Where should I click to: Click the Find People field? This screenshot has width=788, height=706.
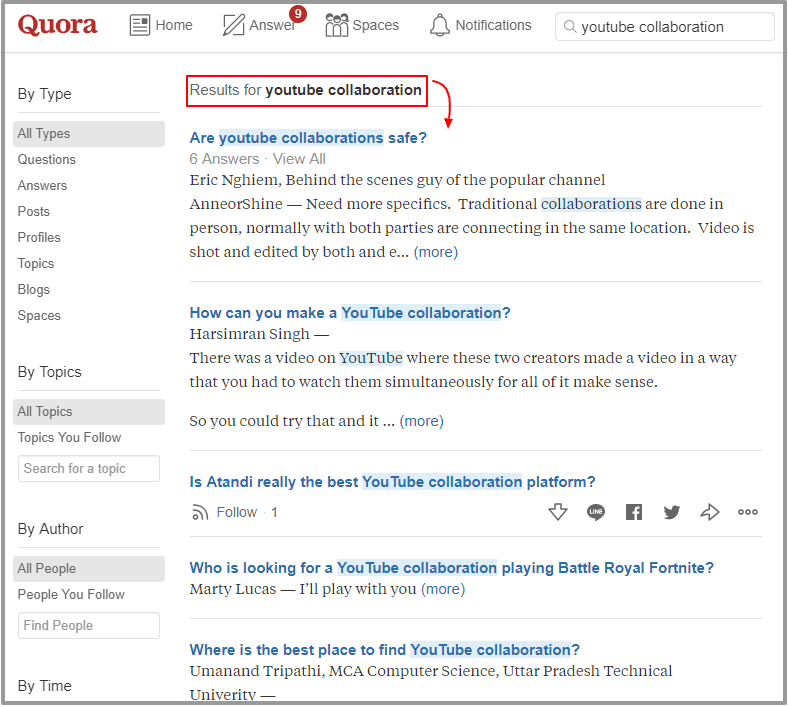click(89, 625)
